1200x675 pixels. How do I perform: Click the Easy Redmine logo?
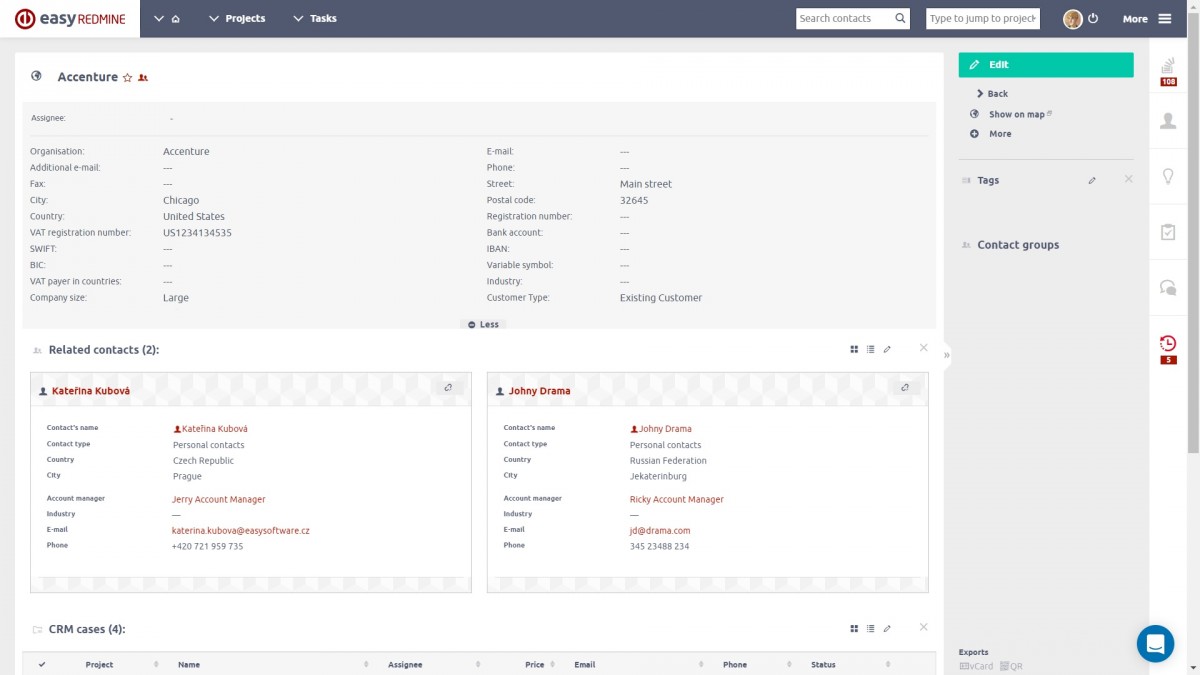(70, 19)
